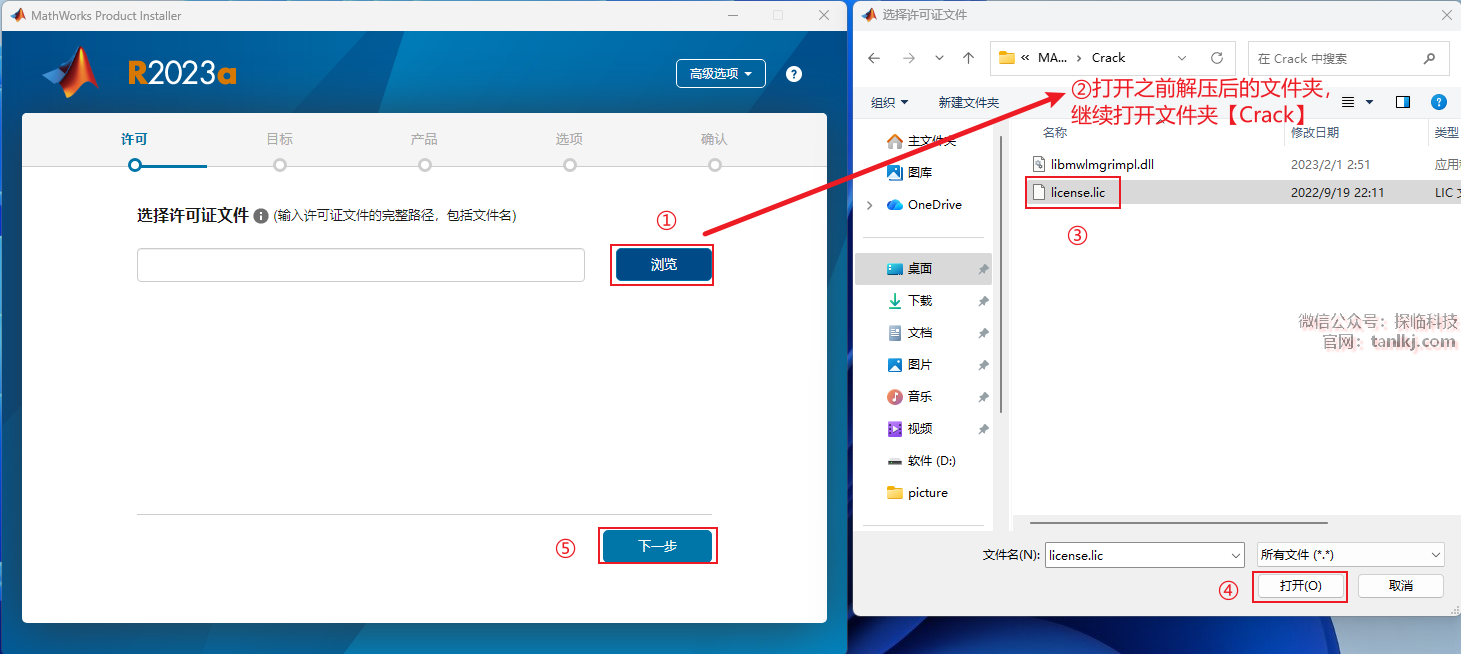Click the 打开(O) button
The height and width of the screenshot is (654, 1461).
pyautogui.click(x=1300, y=586)
